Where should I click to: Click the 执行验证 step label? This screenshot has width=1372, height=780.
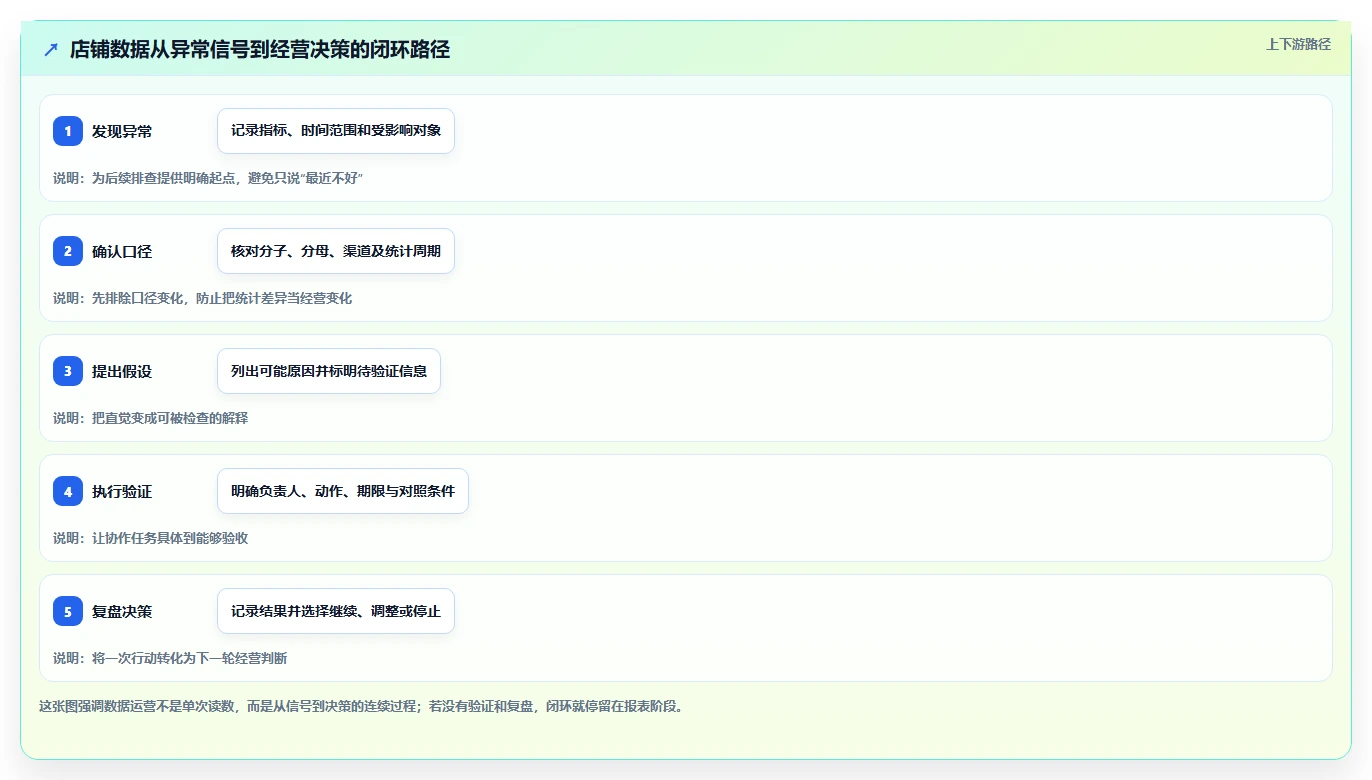(x=122, y=491)
